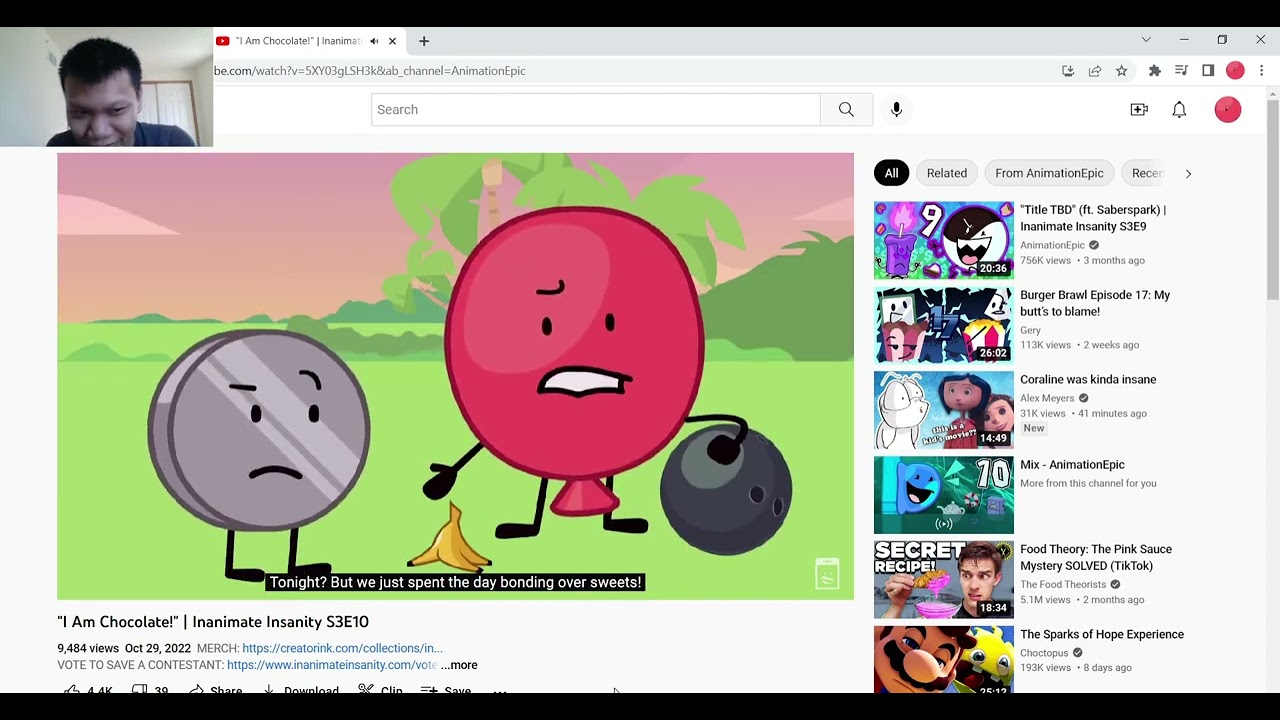Image resolution: width=1280 pixels, height=720 pixels.
Task: Click the magnifier search button
Action: point(846,110)
